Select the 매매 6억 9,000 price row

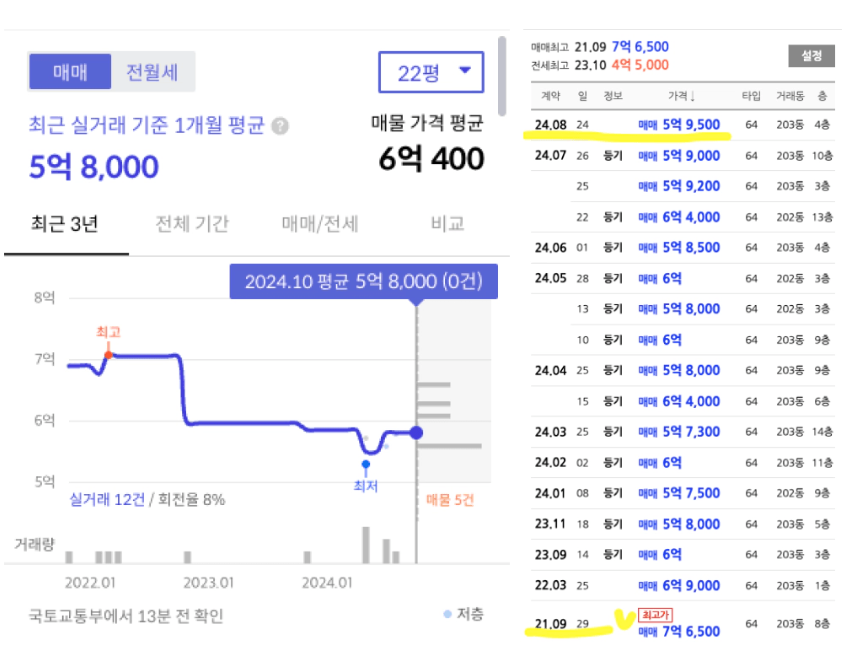click(682, 586)
